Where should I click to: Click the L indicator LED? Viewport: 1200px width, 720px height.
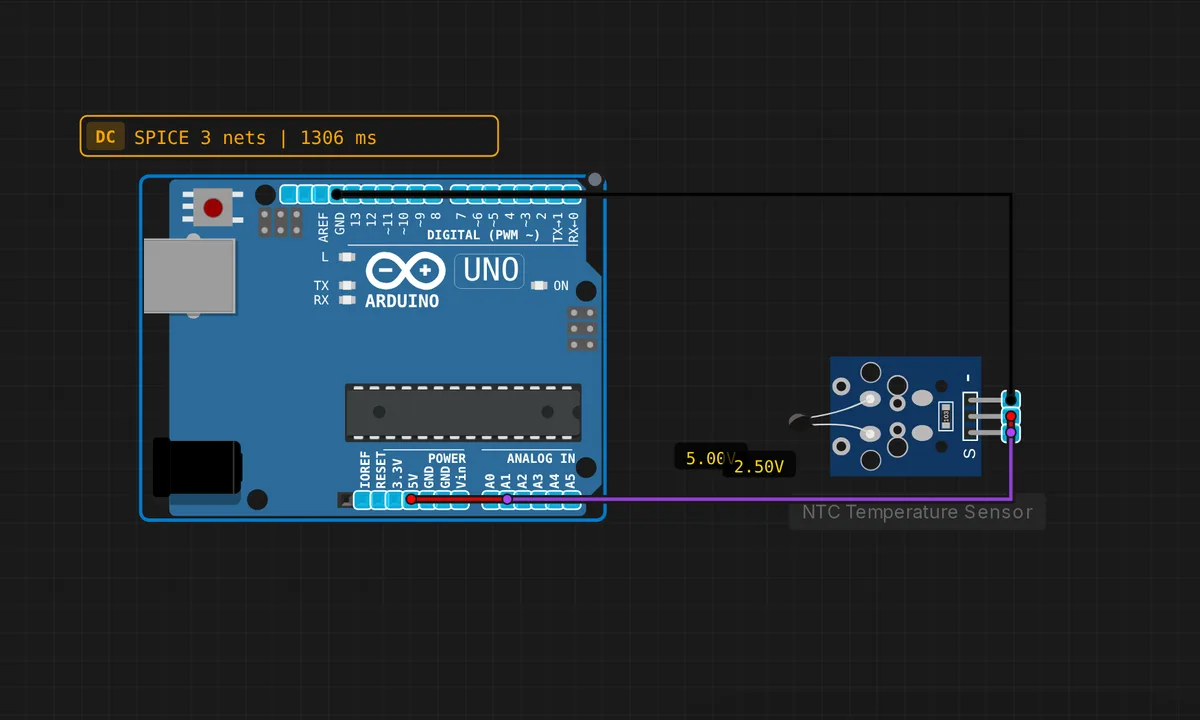pyautogui.click(x=347, y=257)
